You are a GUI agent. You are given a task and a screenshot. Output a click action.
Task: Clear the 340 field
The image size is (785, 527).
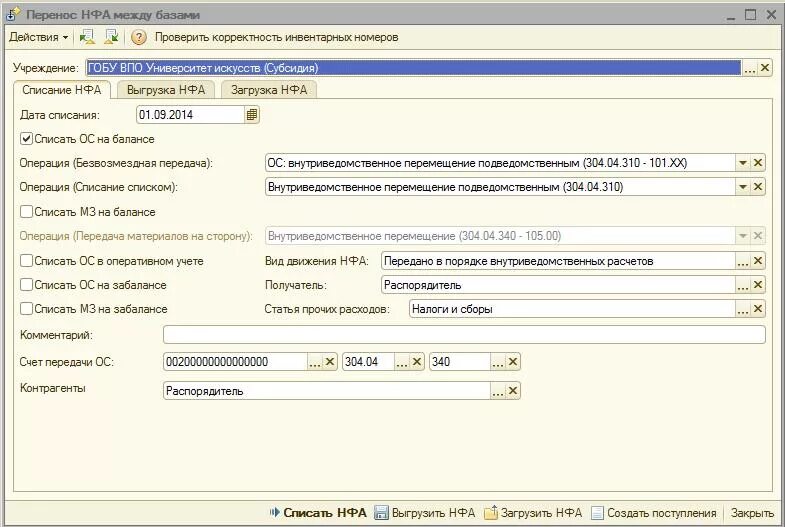[x=513, y=362]
